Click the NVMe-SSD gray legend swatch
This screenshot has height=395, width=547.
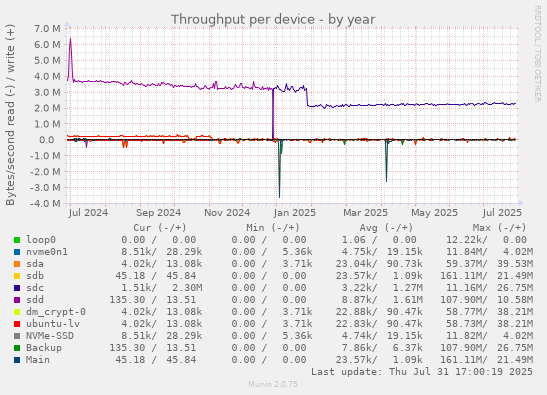click(x=17, y=336)
